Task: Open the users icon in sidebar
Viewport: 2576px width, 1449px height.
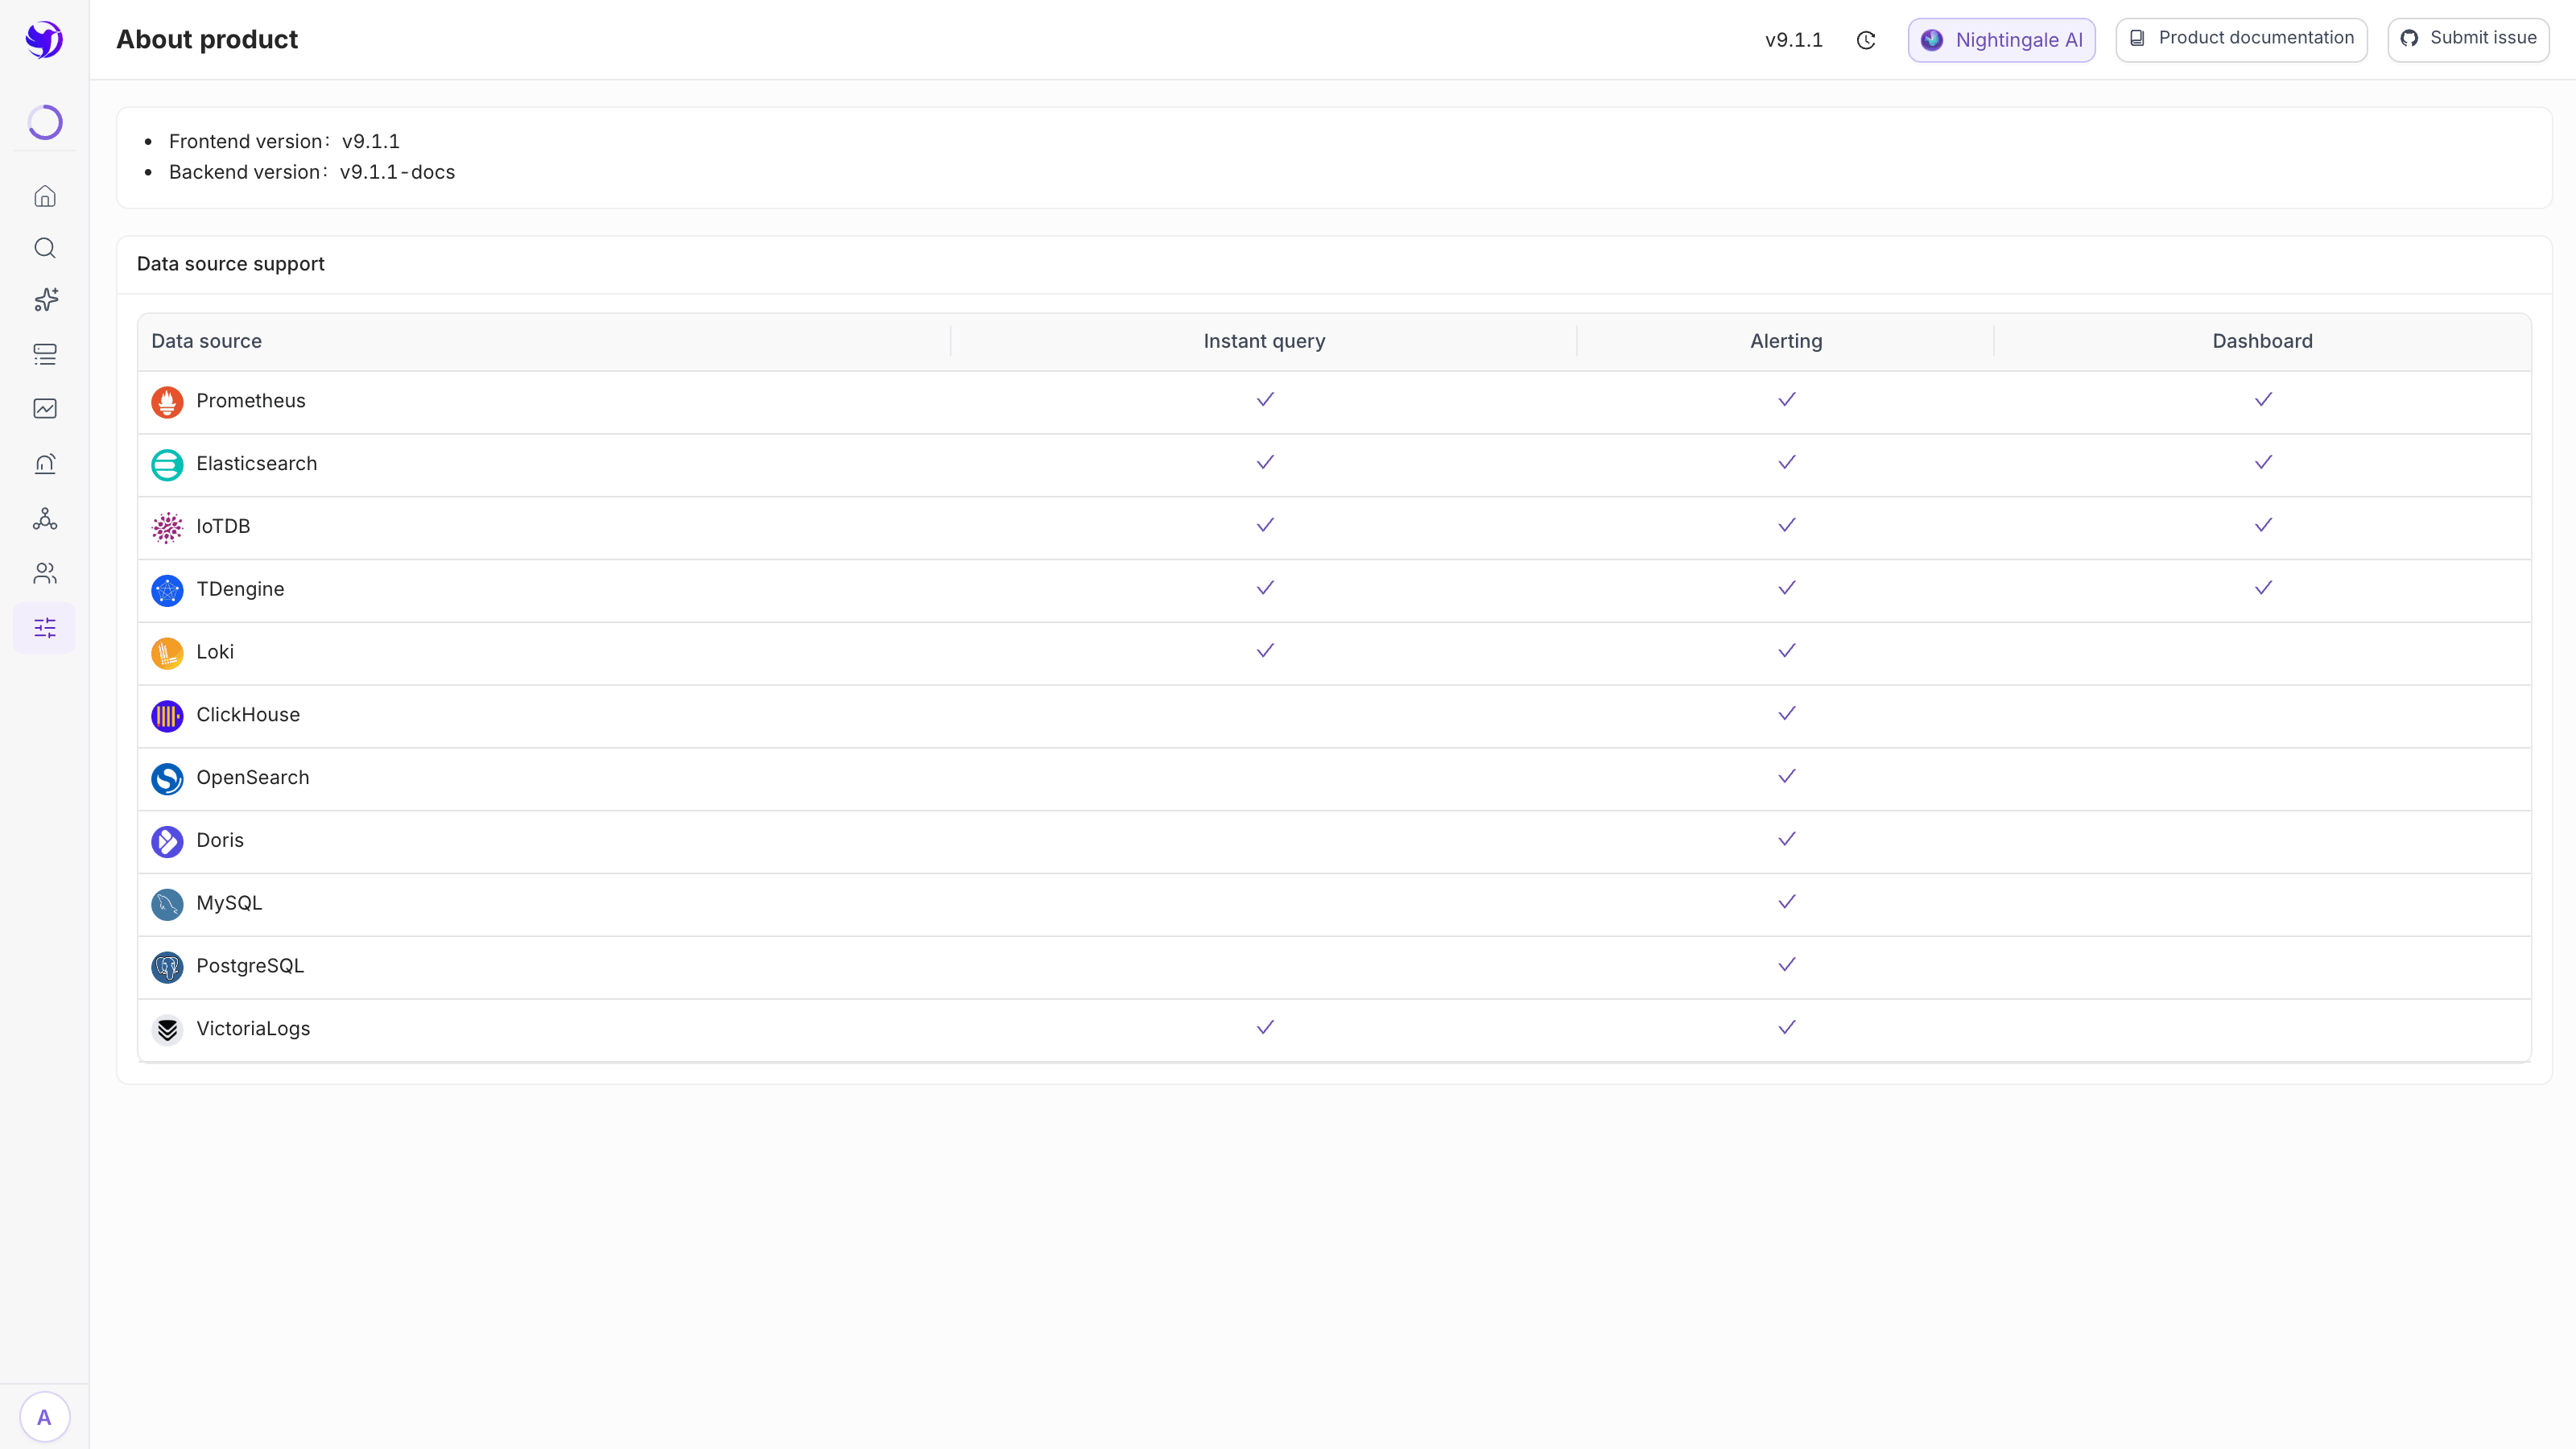Action: coord(44,573)
